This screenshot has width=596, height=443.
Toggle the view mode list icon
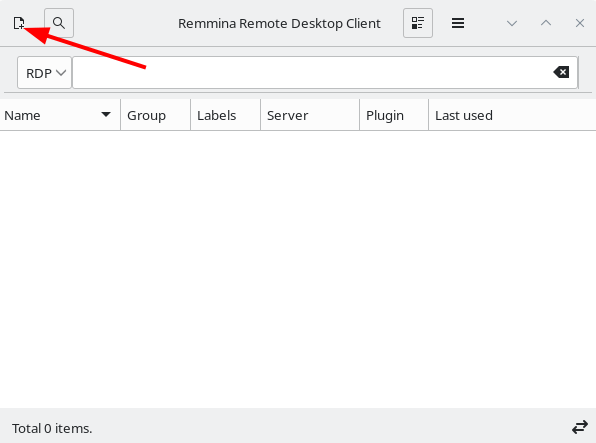pos(418,23)
